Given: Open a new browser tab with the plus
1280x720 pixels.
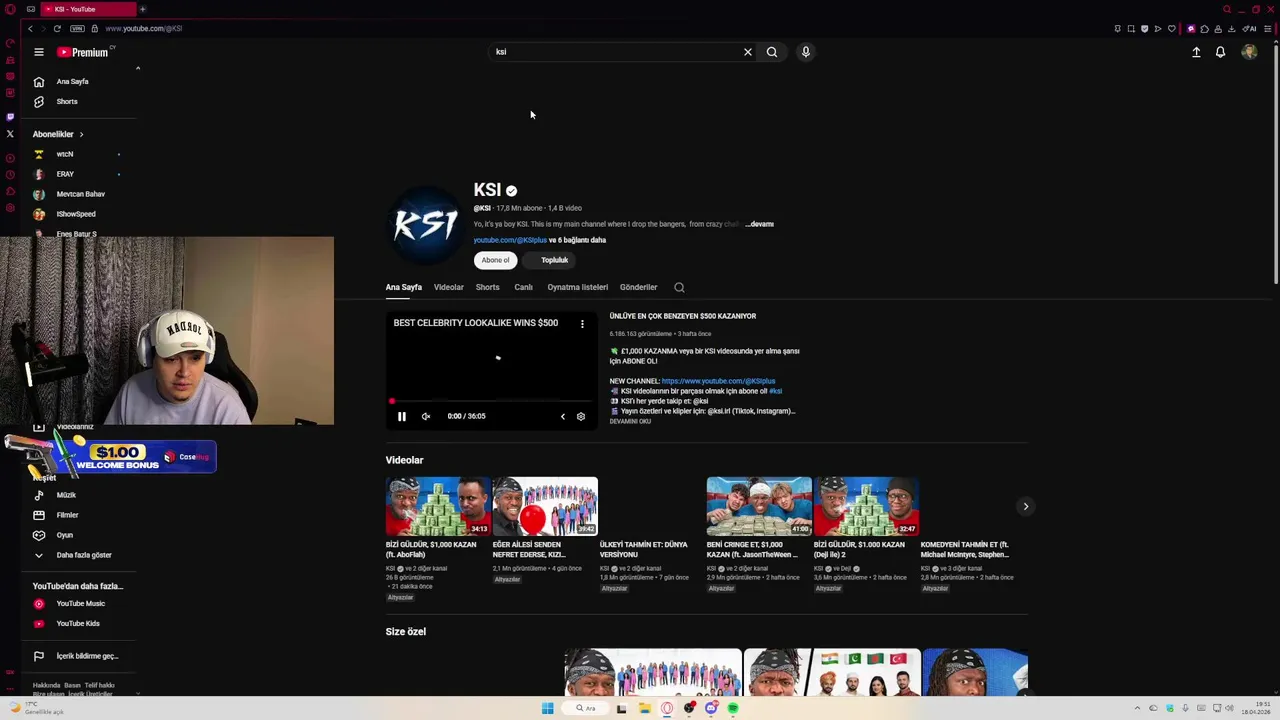Looking at the screenshot, I should pos(142,9).
